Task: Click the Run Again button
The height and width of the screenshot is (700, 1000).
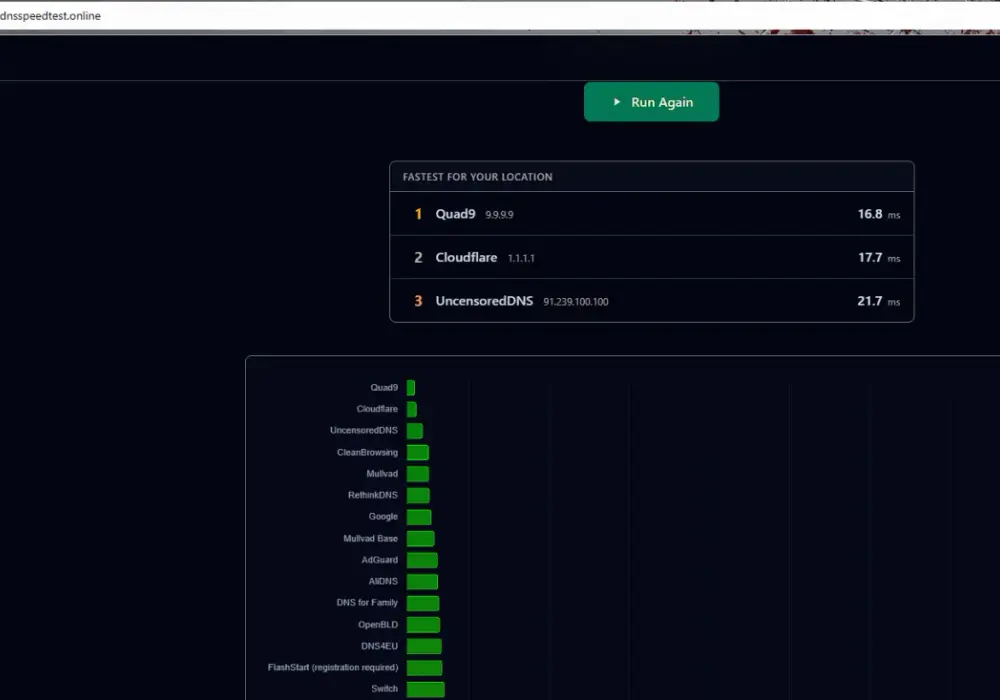Action: pos(651,102)
